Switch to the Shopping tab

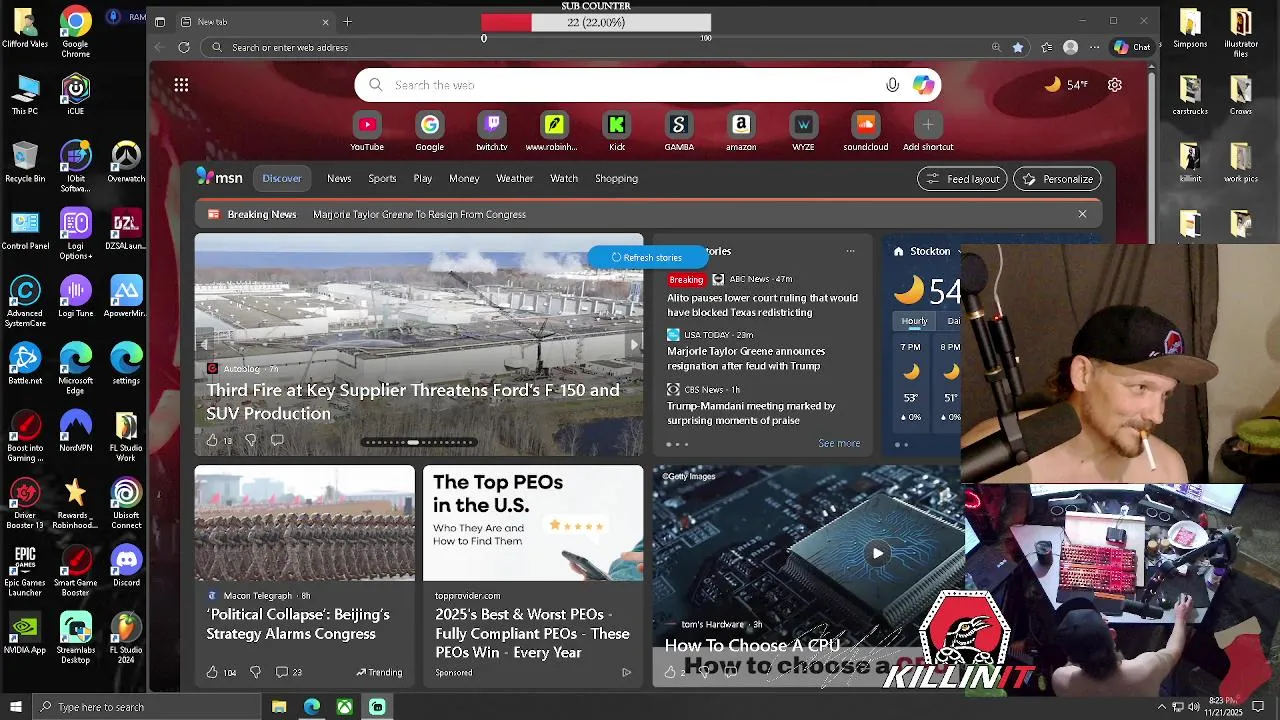tap(616, 178)
